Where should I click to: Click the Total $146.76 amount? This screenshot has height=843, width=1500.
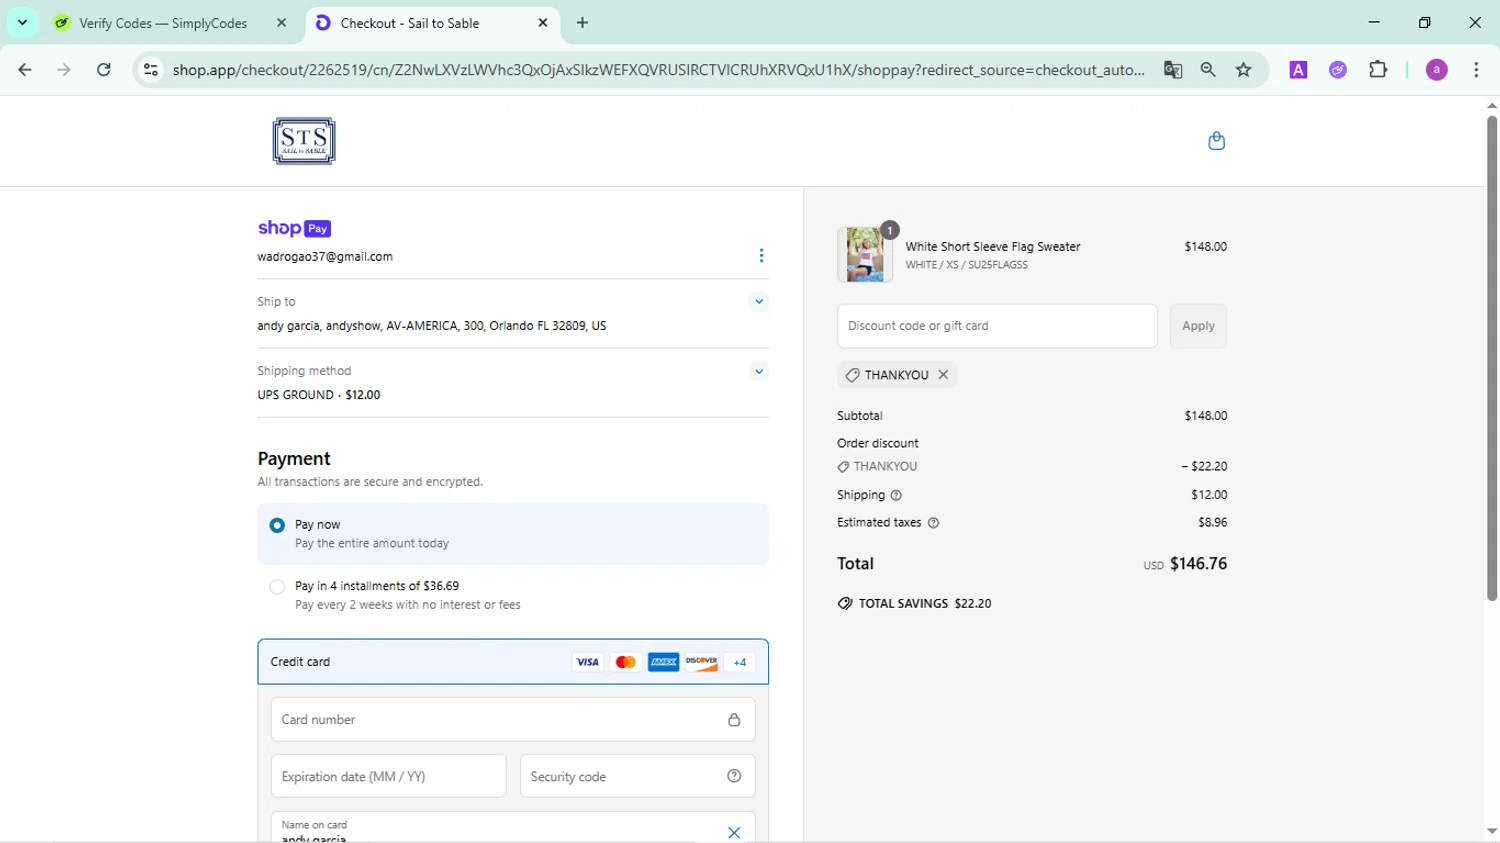(x=1198, y=564)
